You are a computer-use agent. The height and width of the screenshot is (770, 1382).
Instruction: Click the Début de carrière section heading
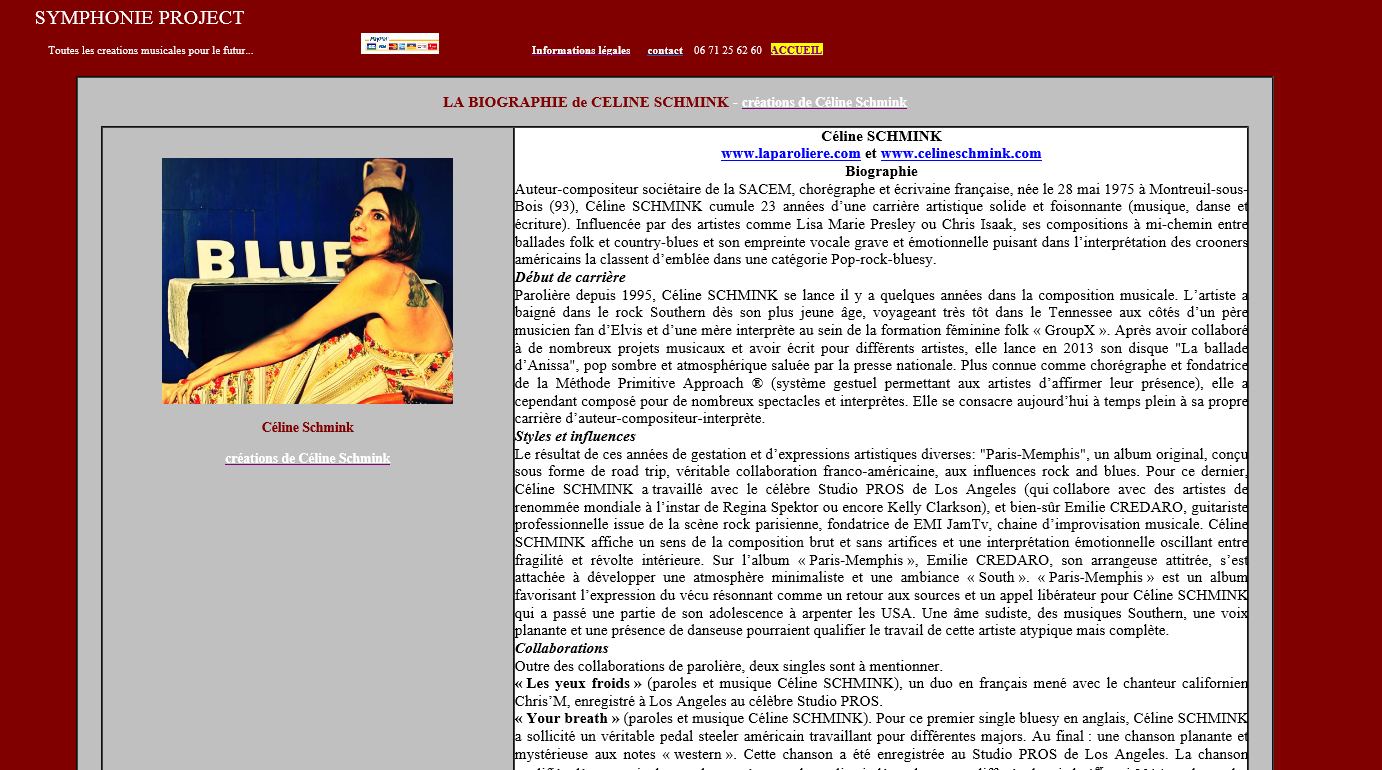tap(569, 278)
